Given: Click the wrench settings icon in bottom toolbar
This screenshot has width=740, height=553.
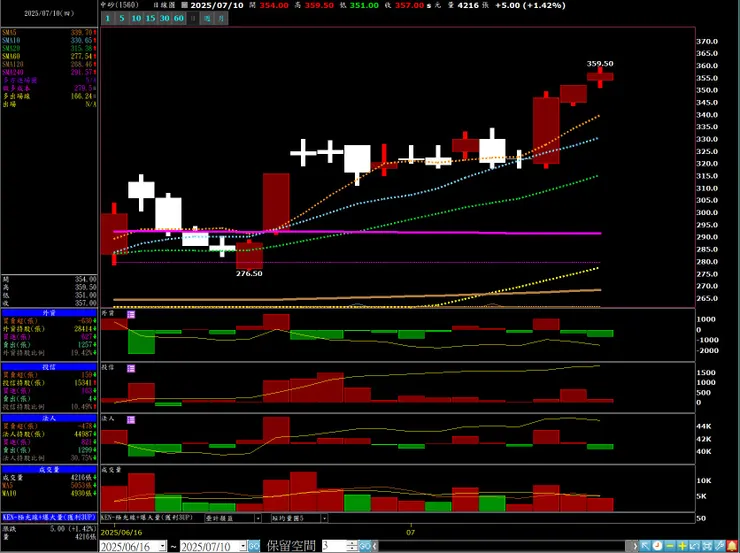Looking at the screenshot, I should 719,546.
